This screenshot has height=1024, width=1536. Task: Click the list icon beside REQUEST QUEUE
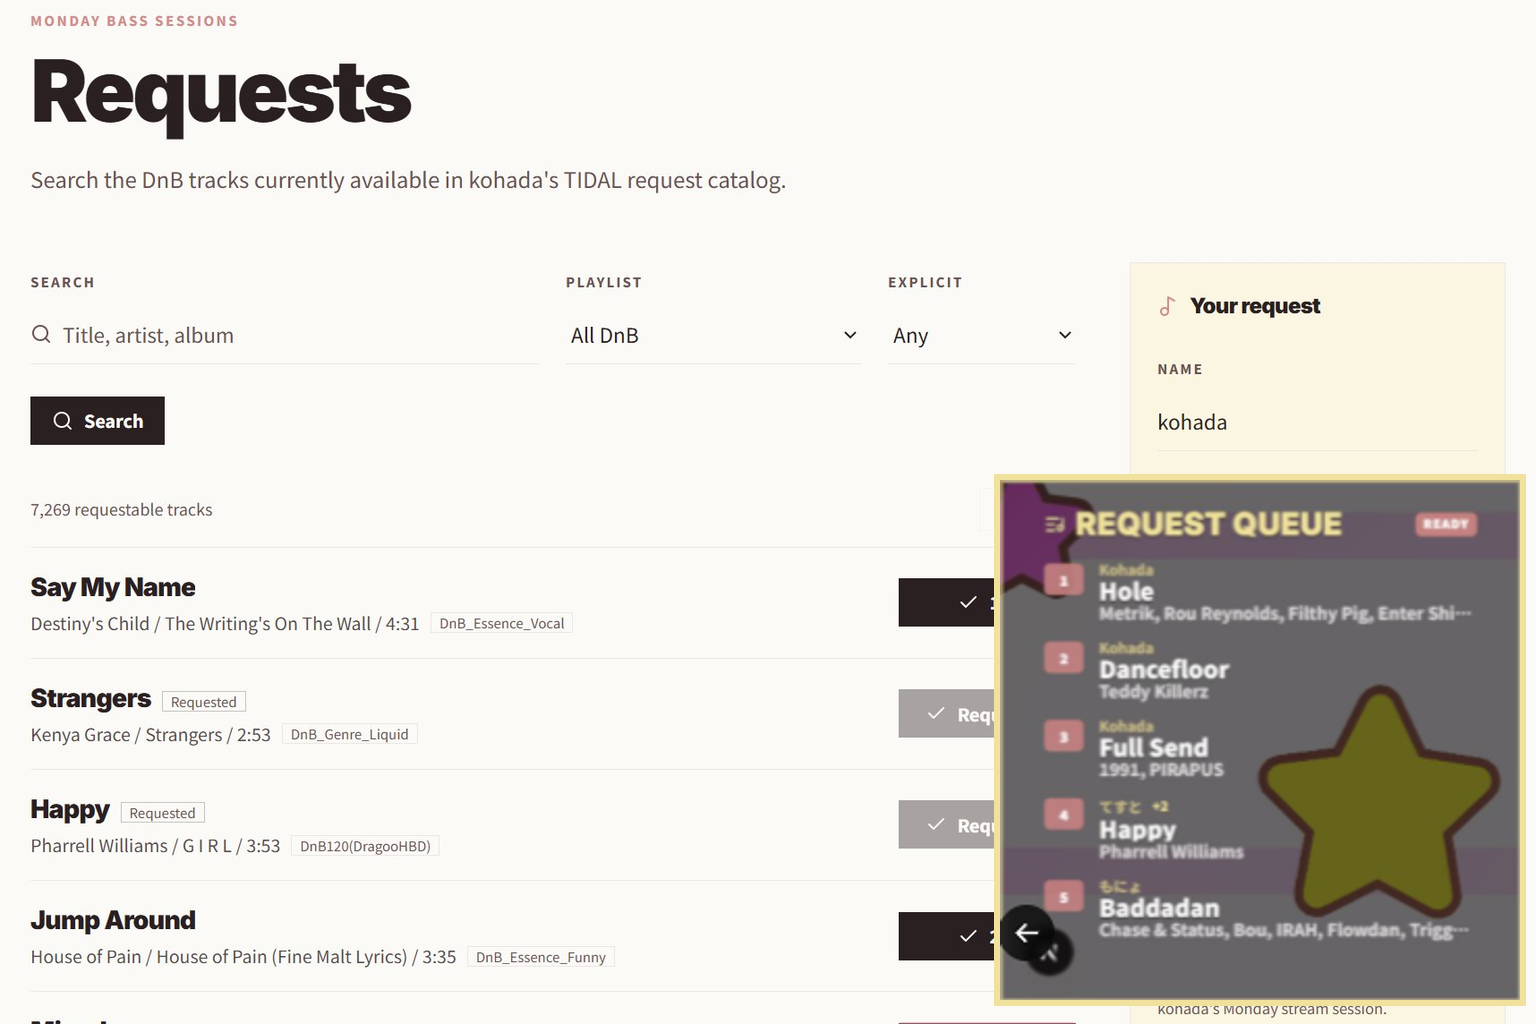(x=1053, y=524)
